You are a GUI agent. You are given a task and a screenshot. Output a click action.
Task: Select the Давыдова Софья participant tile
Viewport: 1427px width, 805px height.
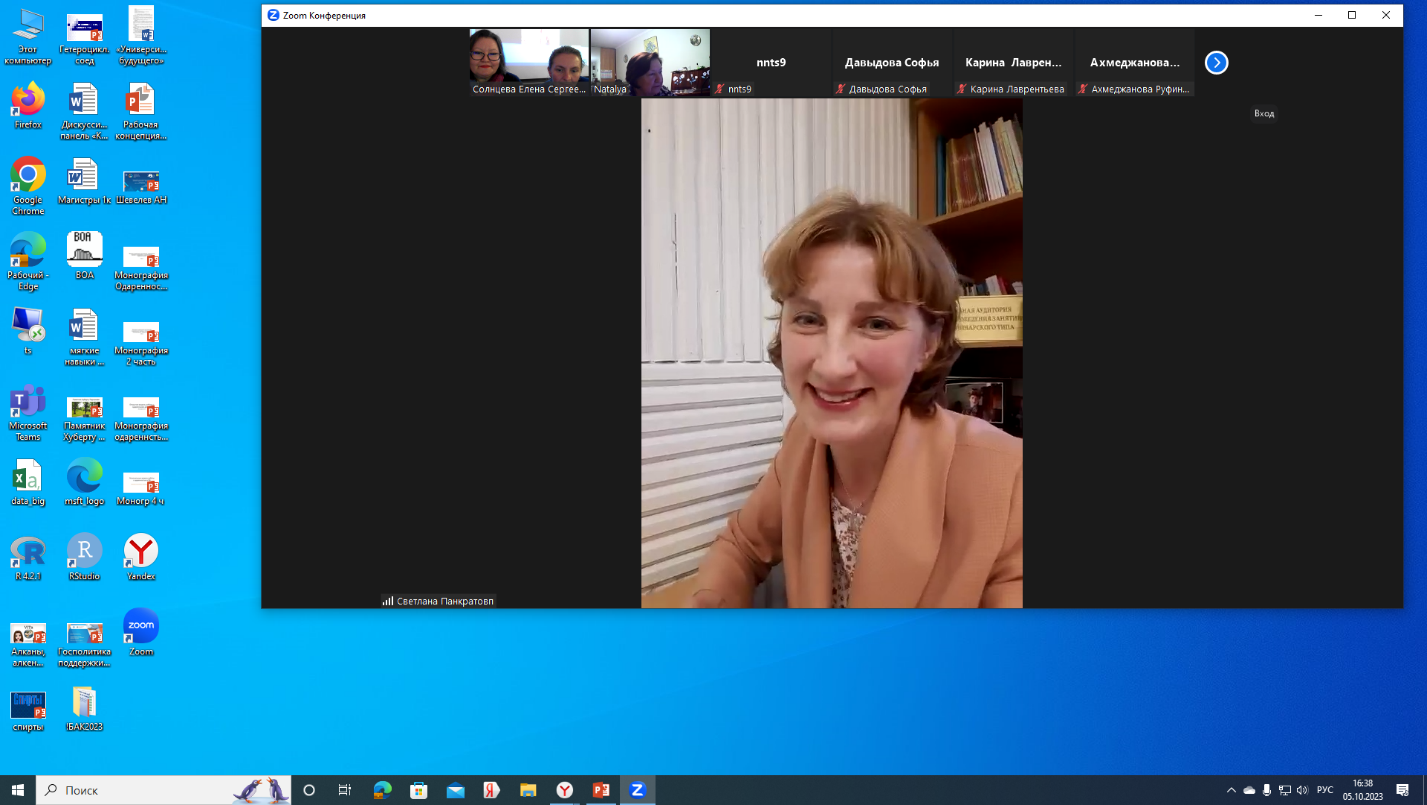point(892,62)
